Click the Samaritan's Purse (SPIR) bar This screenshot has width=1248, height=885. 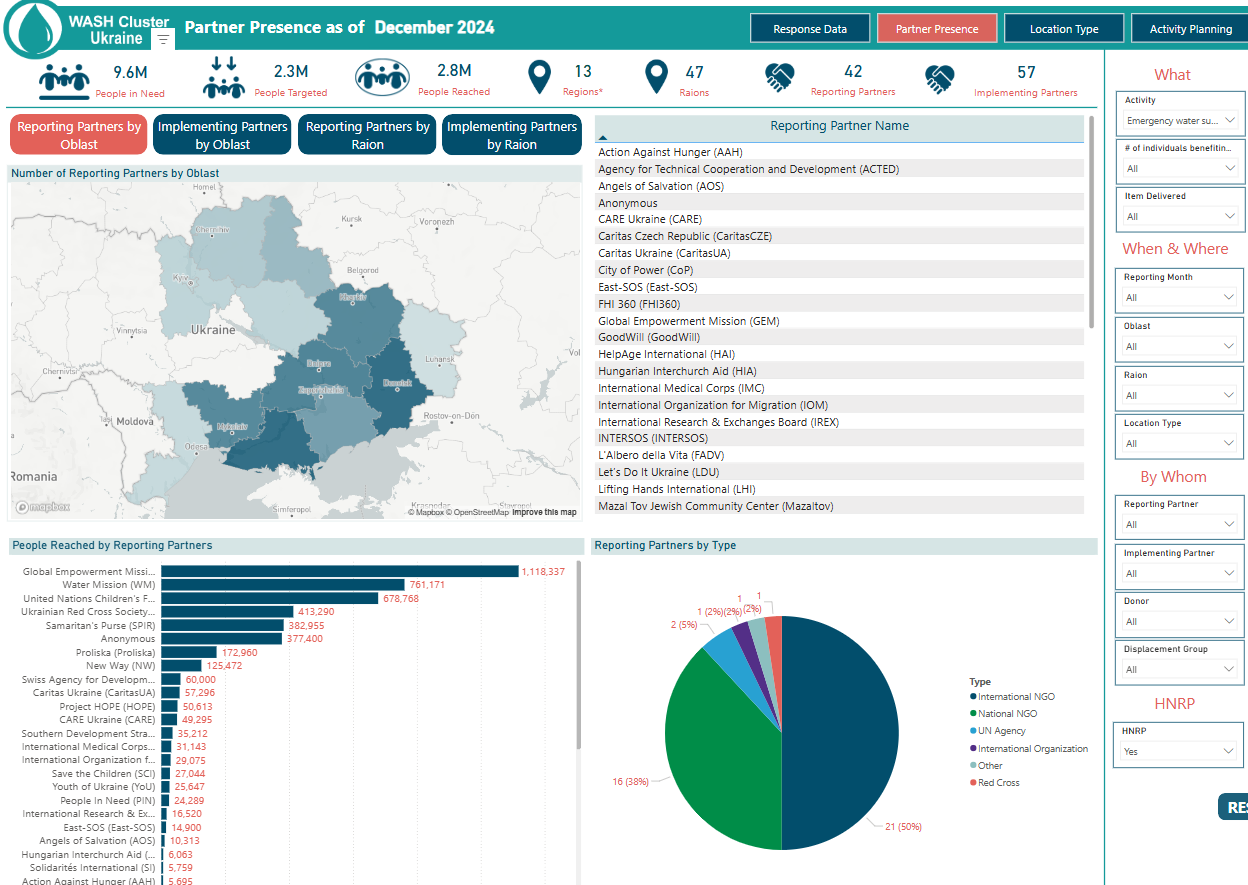click(x=222, y=625)
